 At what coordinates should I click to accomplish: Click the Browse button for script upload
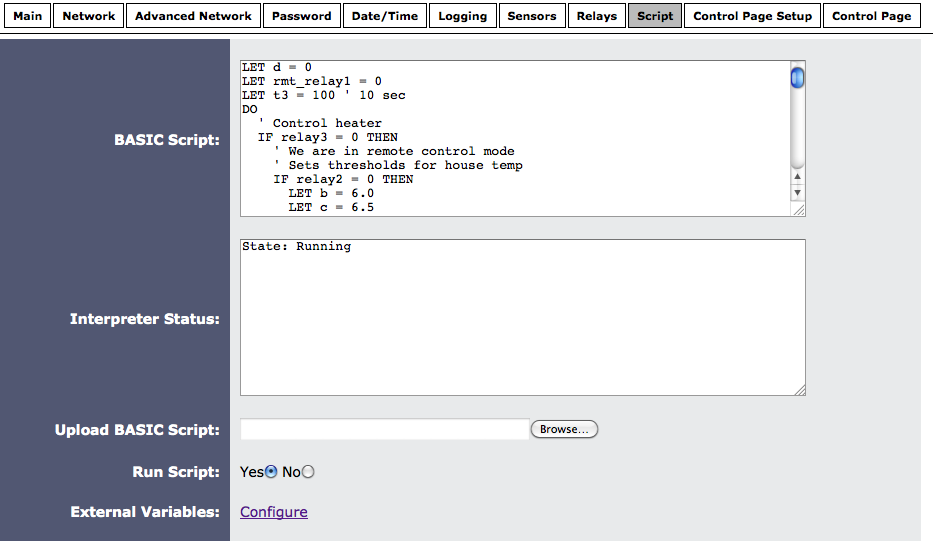tap(564, 429)
